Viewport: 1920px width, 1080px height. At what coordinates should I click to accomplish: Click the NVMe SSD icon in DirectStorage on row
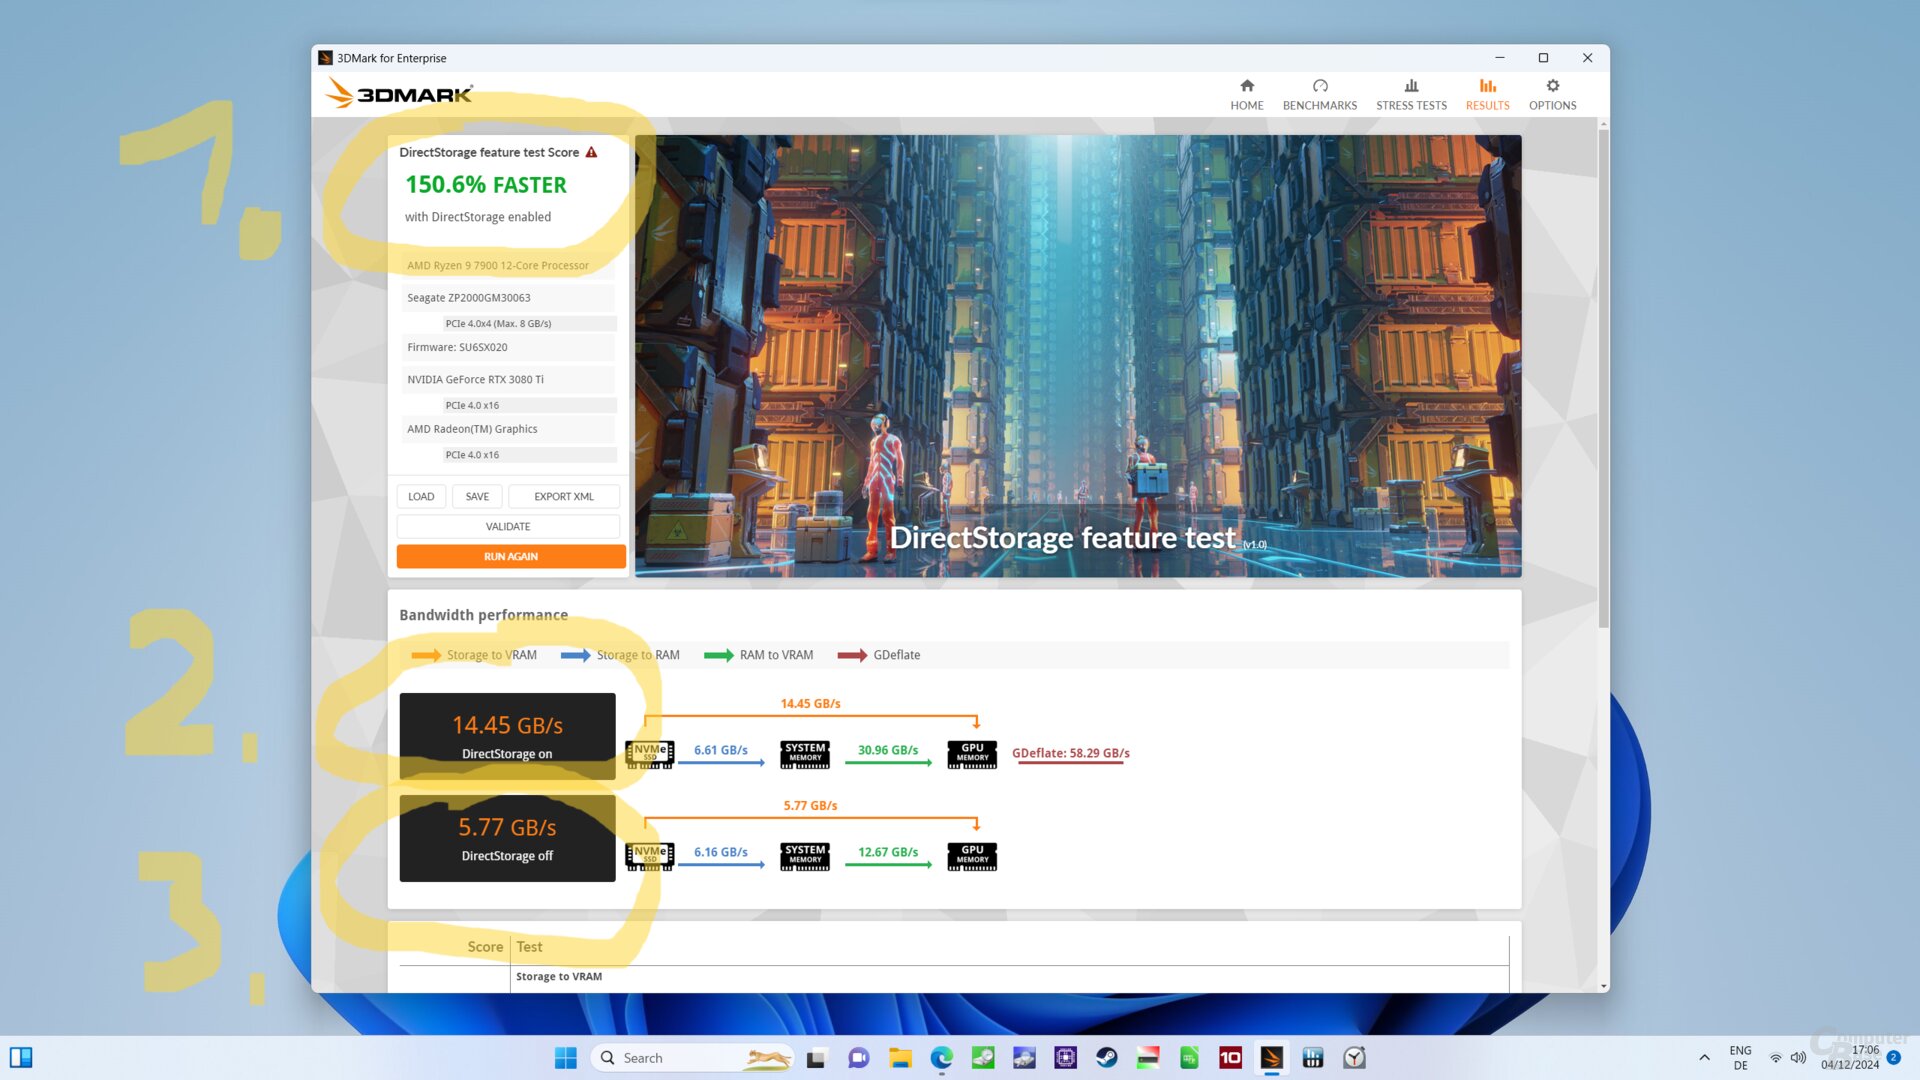[650, 753]
